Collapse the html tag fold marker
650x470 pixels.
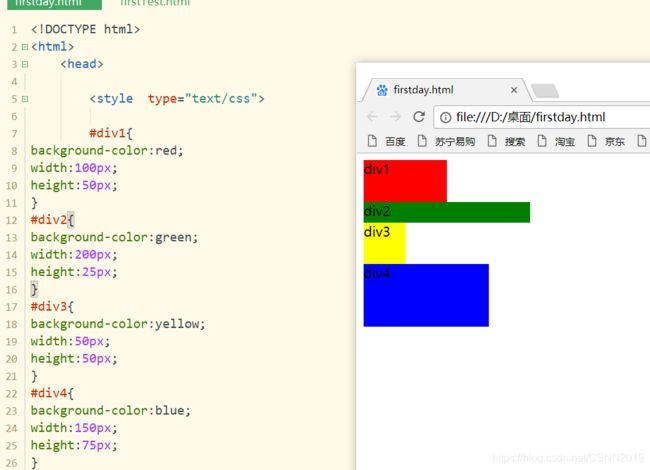tap(24, 47)
